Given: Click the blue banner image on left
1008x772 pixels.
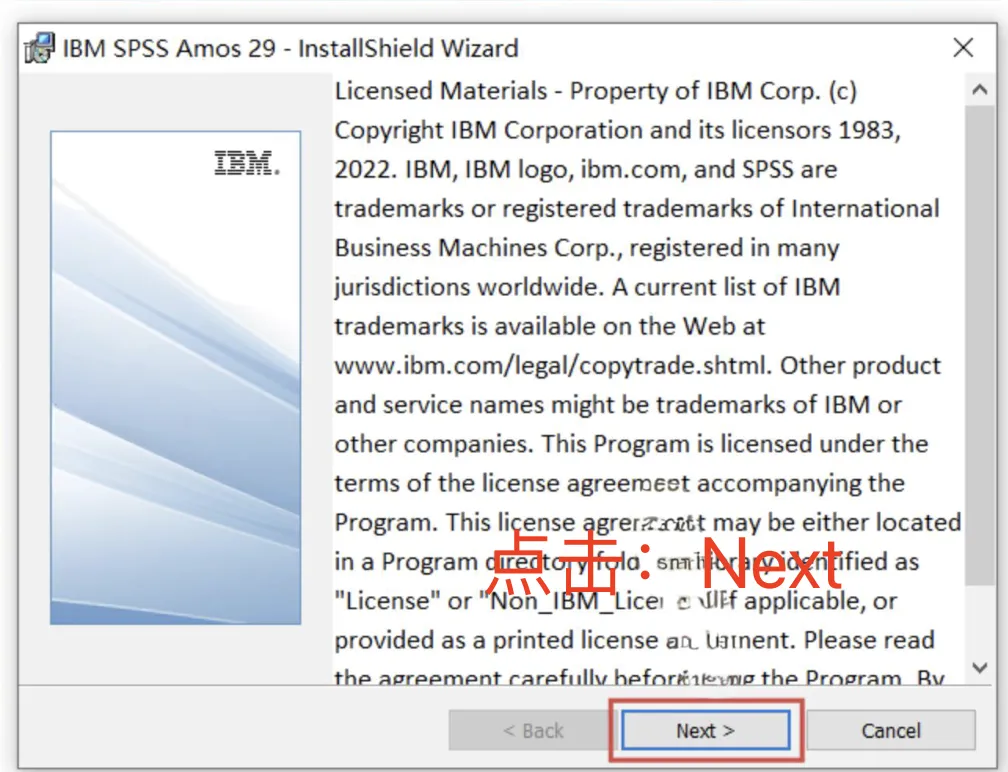Looking at the screenshot, I should coord(176,378).
